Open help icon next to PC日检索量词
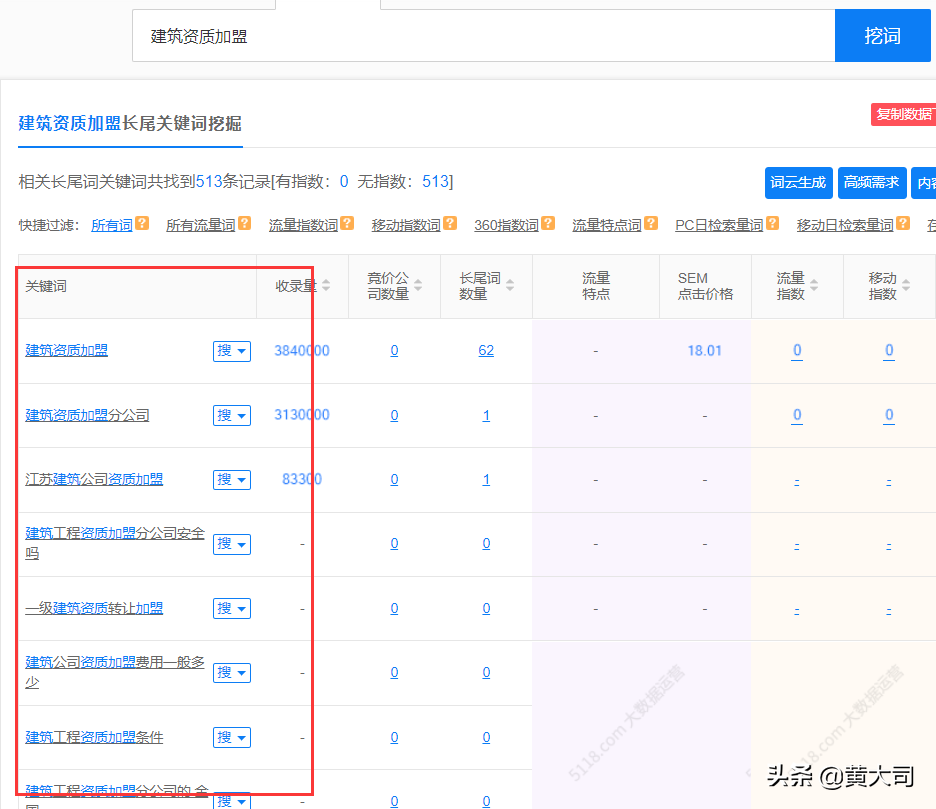Image resolution: width=936 pixels, height=809 pixels. point(773,224)
